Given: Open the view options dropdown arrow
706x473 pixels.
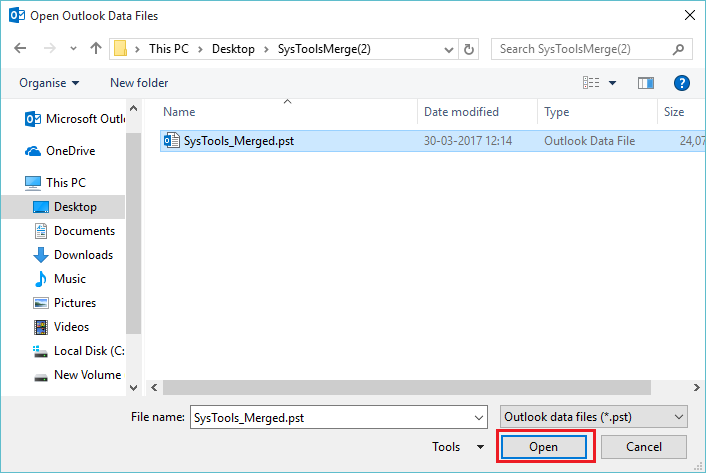Looking at the screenshot, I should (x=612, y=83).
